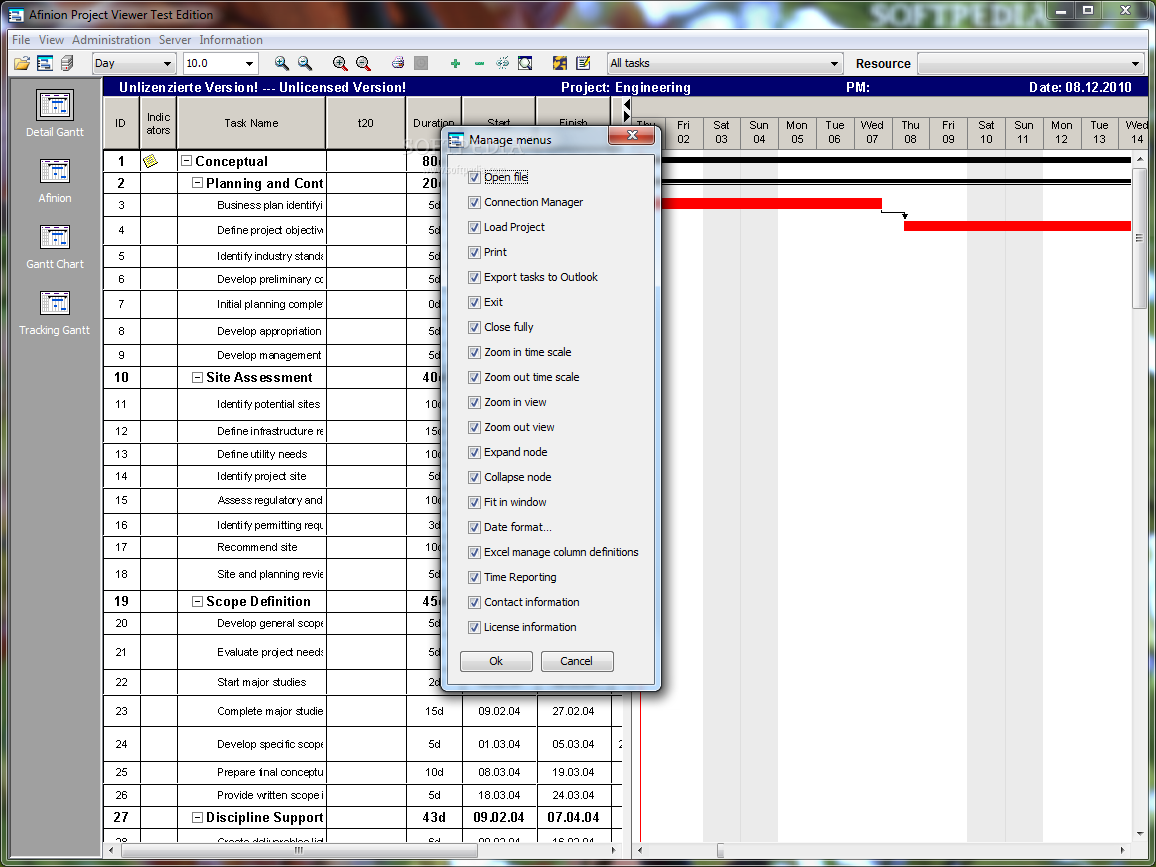Toggle the Fit in window checkbox

(x=474, y=503)
